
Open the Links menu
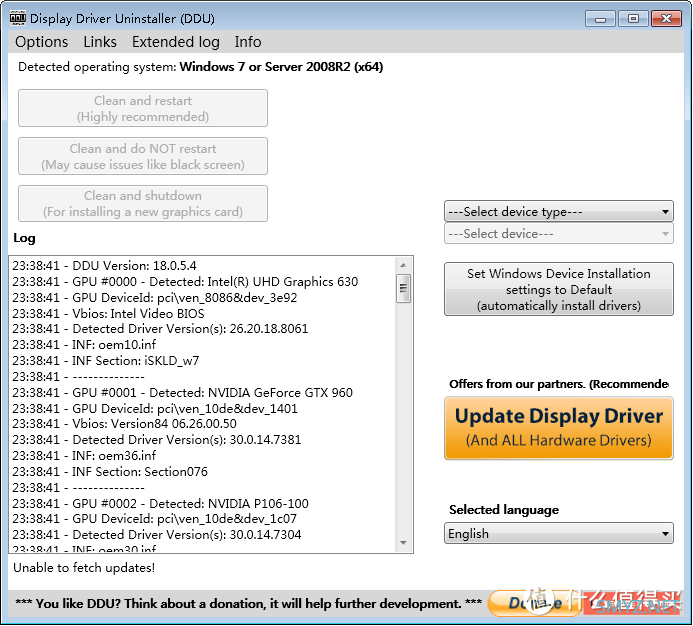(100, 42)
